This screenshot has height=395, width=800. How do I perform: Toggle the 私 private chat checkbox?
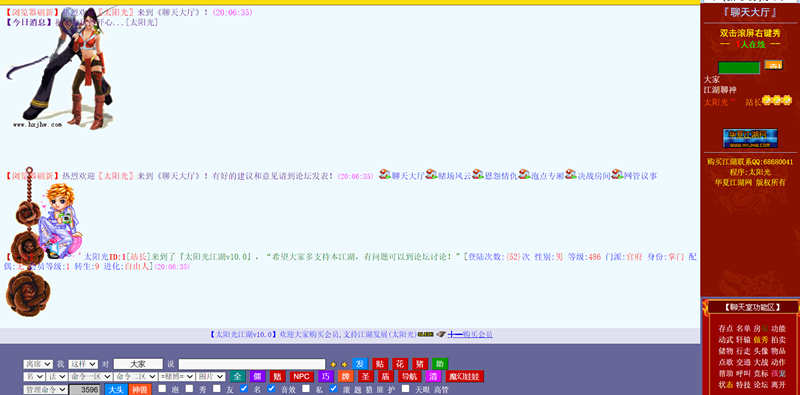point(306,389)
